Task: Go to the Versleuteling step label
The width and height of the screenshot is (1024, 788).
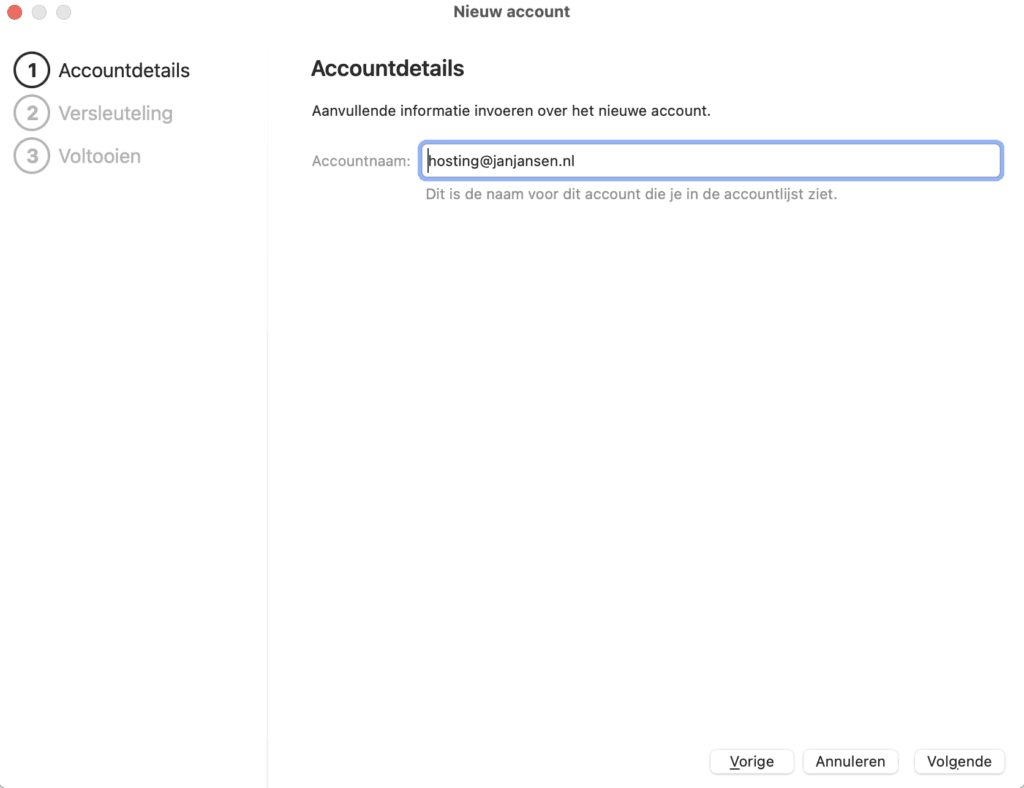Action: pyautogui.click(x=115, y=113)
